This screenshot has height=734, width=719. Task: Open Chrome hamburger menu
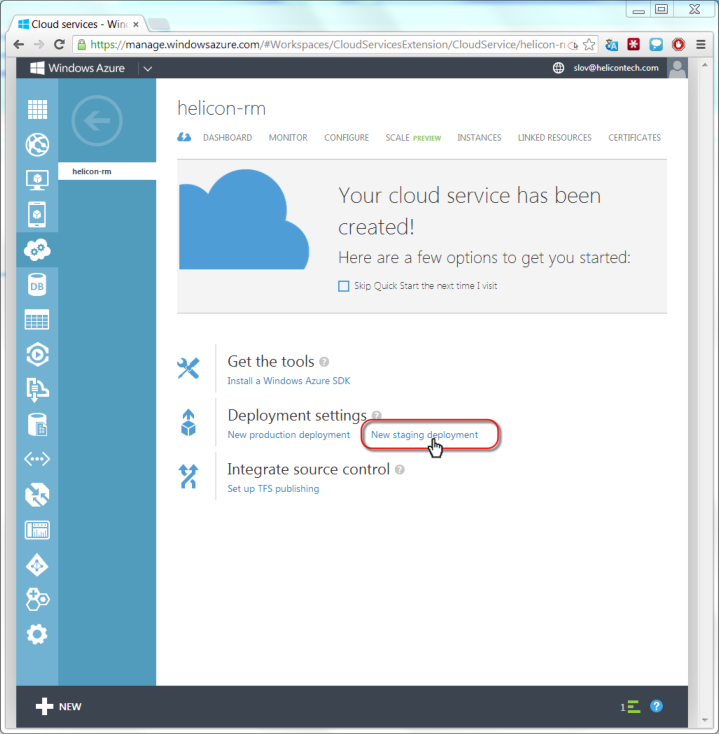tap(700, 44)
